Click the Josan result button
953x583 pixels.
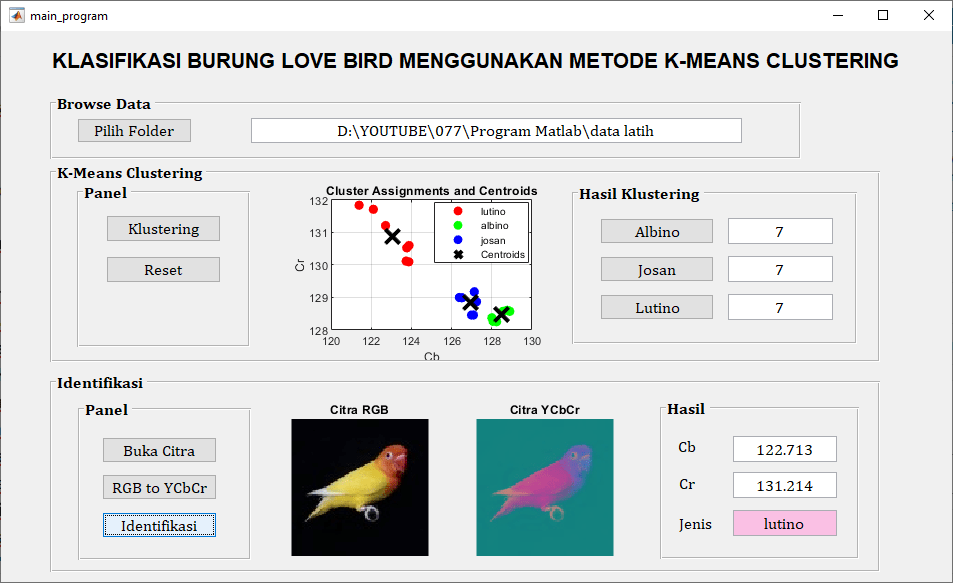[656, 268]
